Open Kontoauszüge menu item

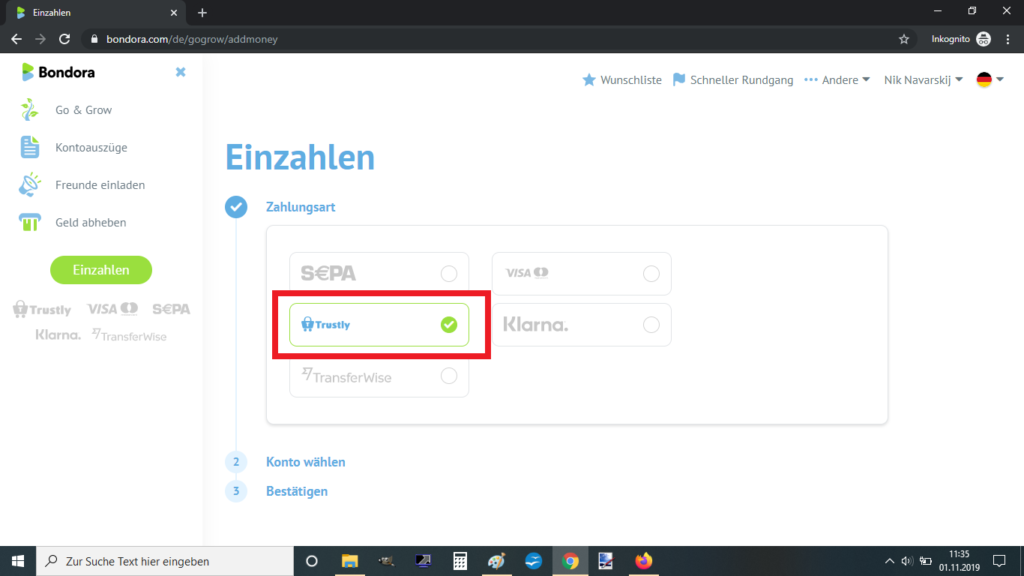click(91, 148)
